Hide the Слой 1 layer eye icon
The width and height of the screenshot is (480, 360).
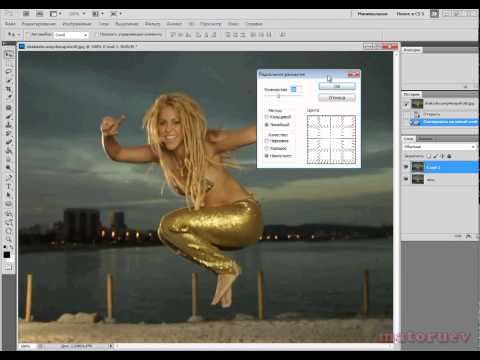[406, 167]
